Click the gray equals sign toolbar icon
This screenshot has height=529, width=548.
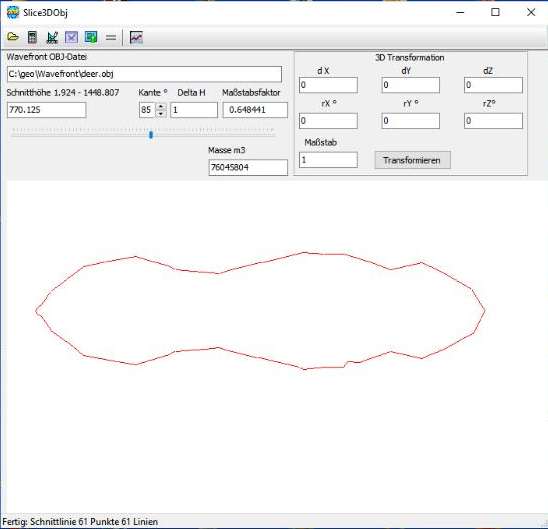coord(111,37)
